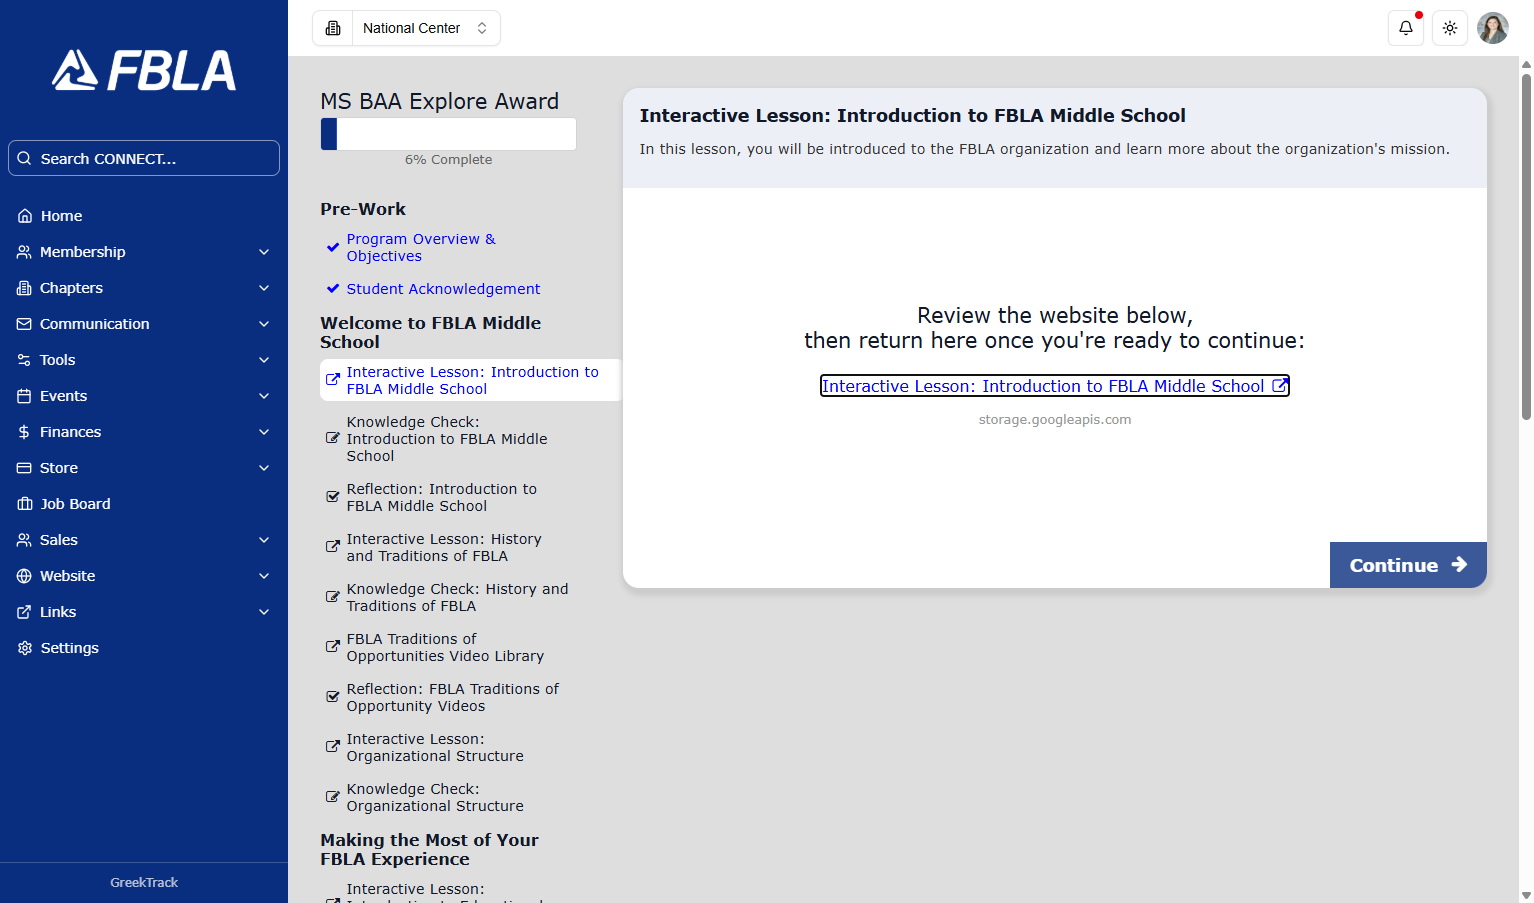Viewport: 1534px width, 903px height.
Task: Click the Chapters building icon
Action: click(24, 288)
